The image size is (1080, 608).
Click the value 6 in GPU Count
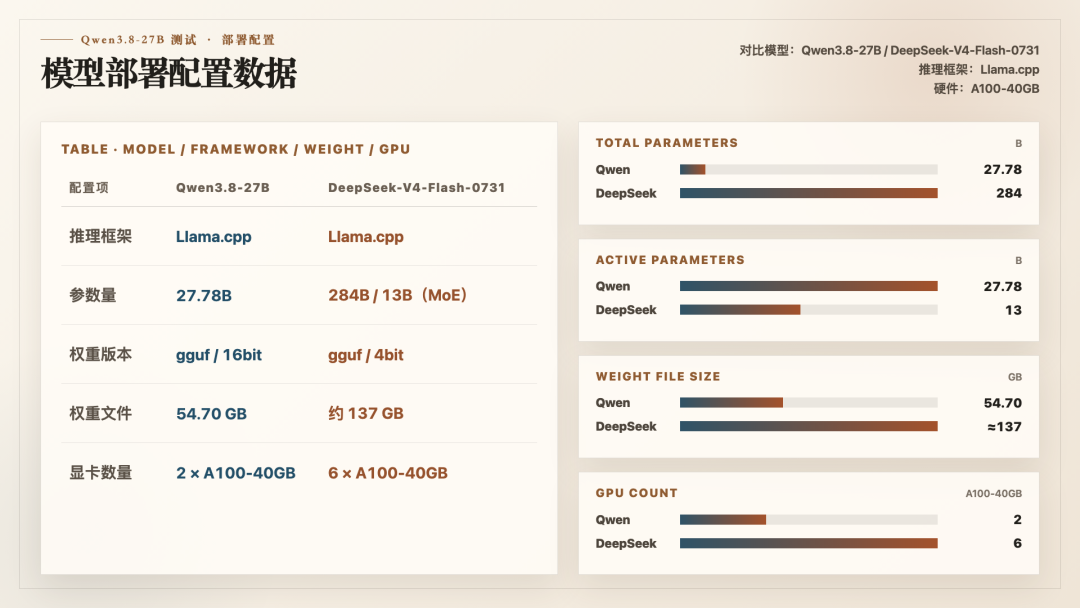click(x=1017, y=543)
